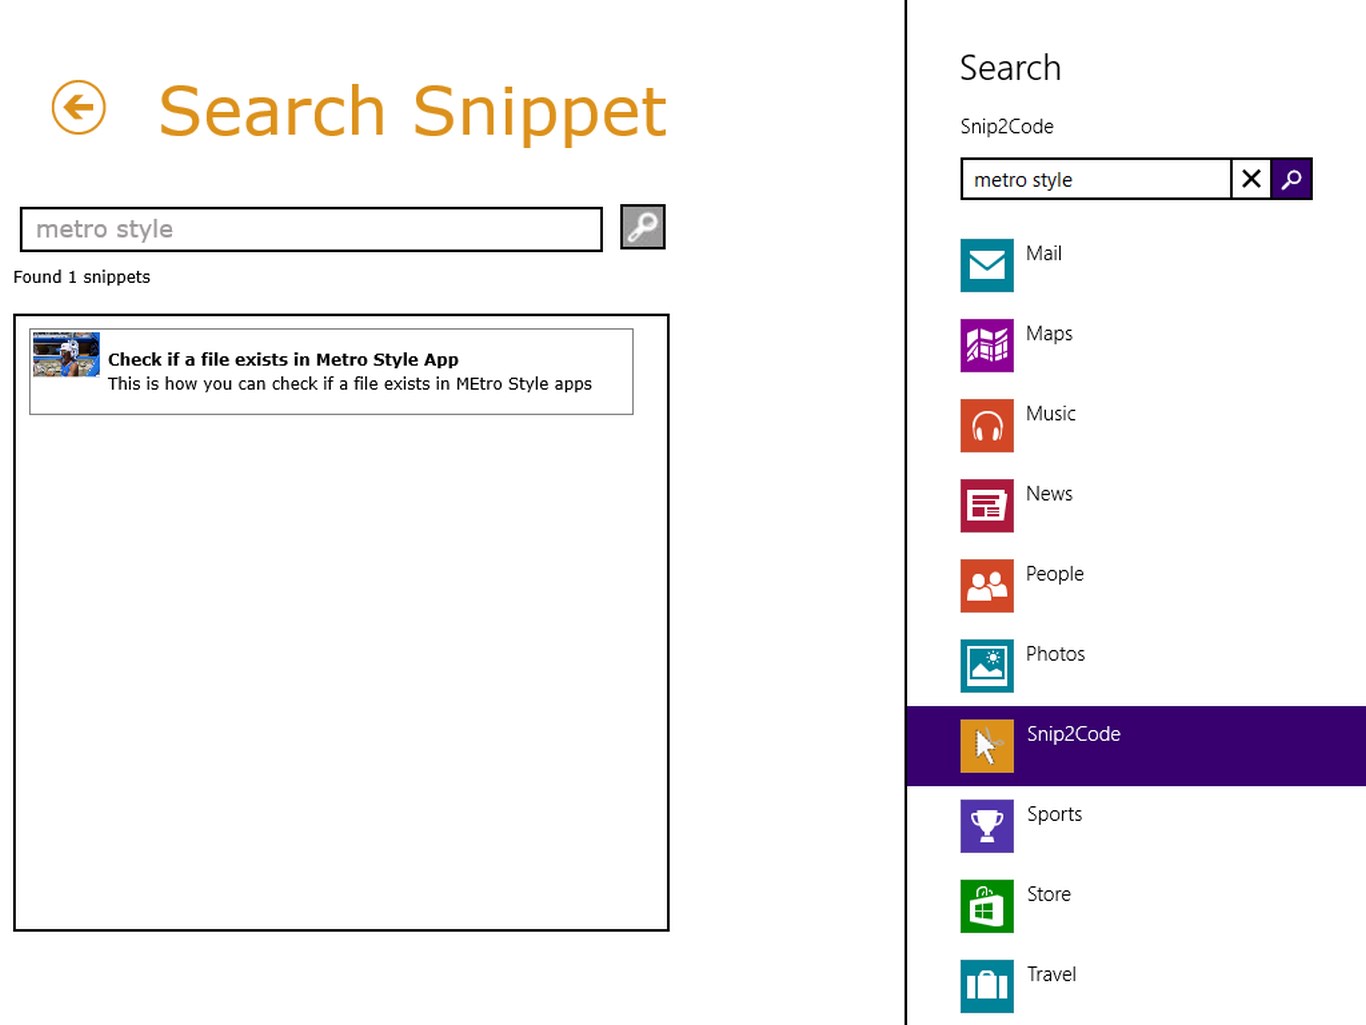
Task: Click the orange back arrow button
Action: [79, 107]
